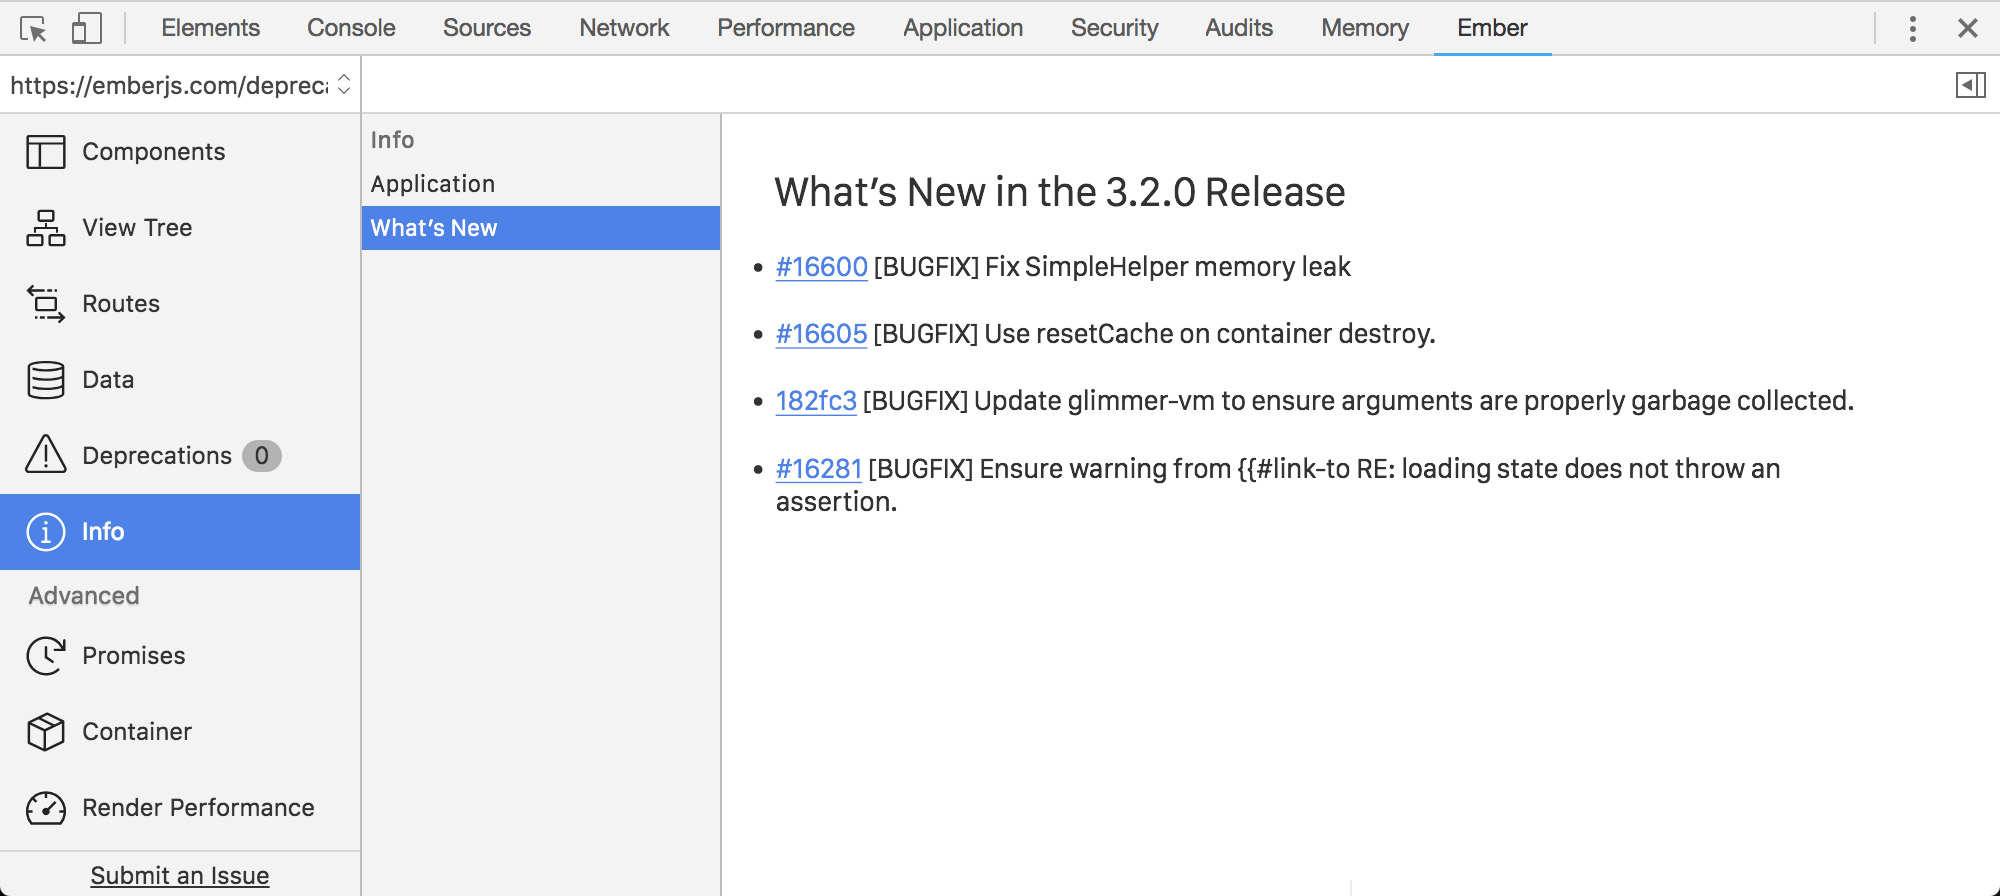The height and width of the screenshot is (896, 2000).
Task: Click the Components layout icon
Action: point(46,152)
